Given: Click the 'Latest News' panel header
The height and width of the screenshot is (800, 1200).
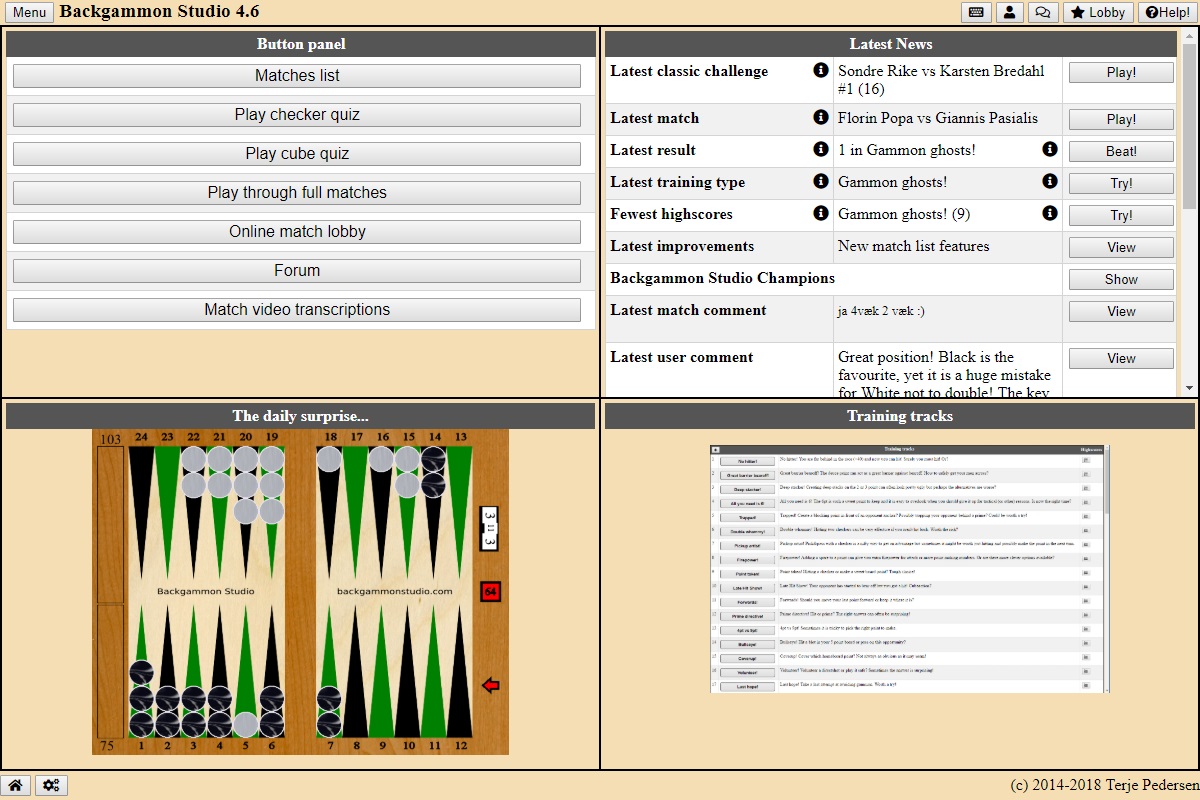Looking at the screenshot, I should click(x=891, y=44).
